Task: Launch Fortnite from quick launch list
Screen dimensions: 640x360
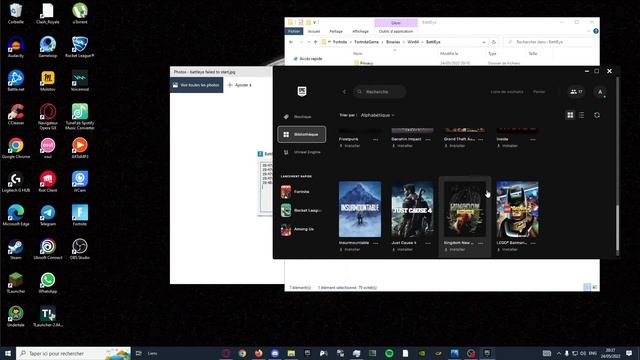Action: tap(301, 191)
